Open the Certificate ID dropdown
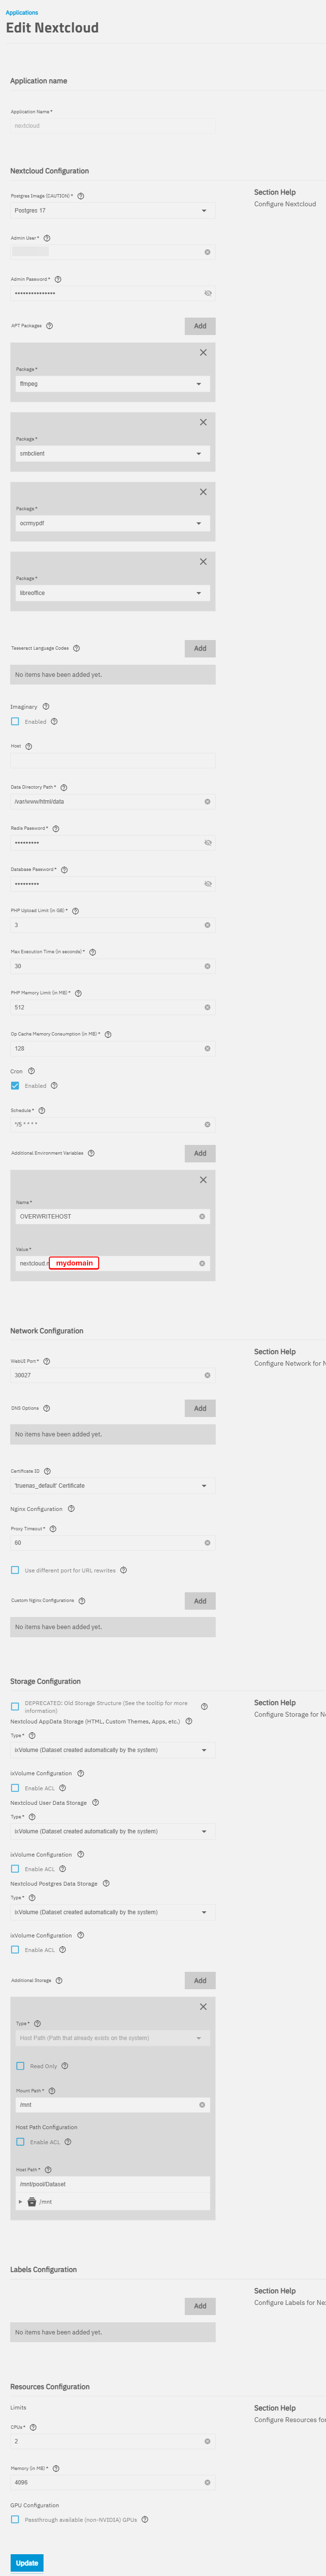Image resolution: width=326 pixels, height=2576 pixels. click(x=112, y=1485)
